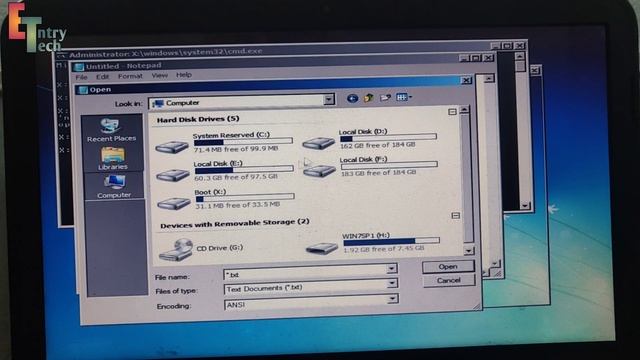
Task: Click the Back navigation arrow icon
Action: coord(352,98)
